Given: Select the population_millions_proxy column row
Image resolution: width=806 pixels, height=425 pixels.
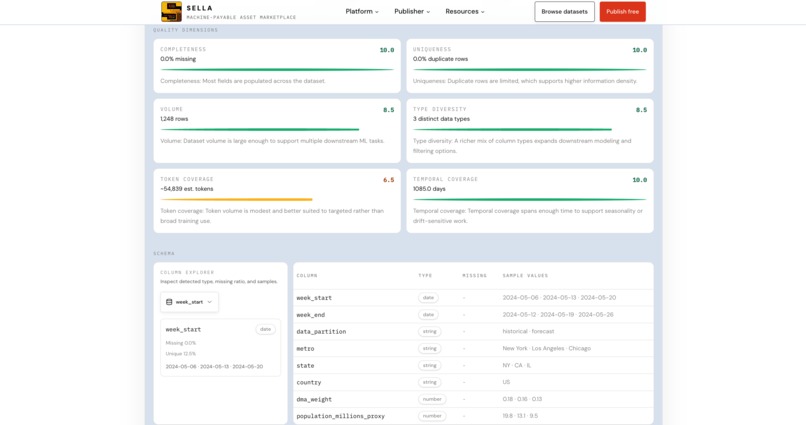Looking at the screenshot, I should [473, 416].
